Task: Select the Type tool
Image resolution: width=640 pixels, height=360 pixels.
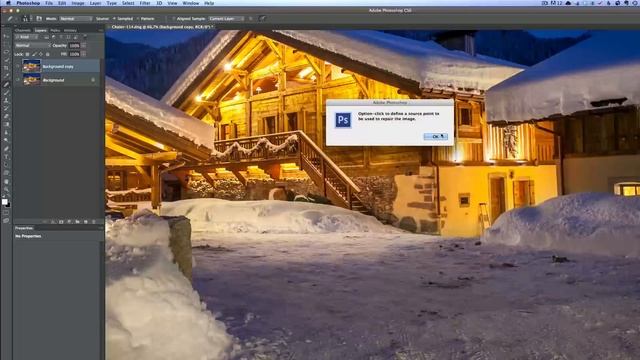Action: pos(6,157)
